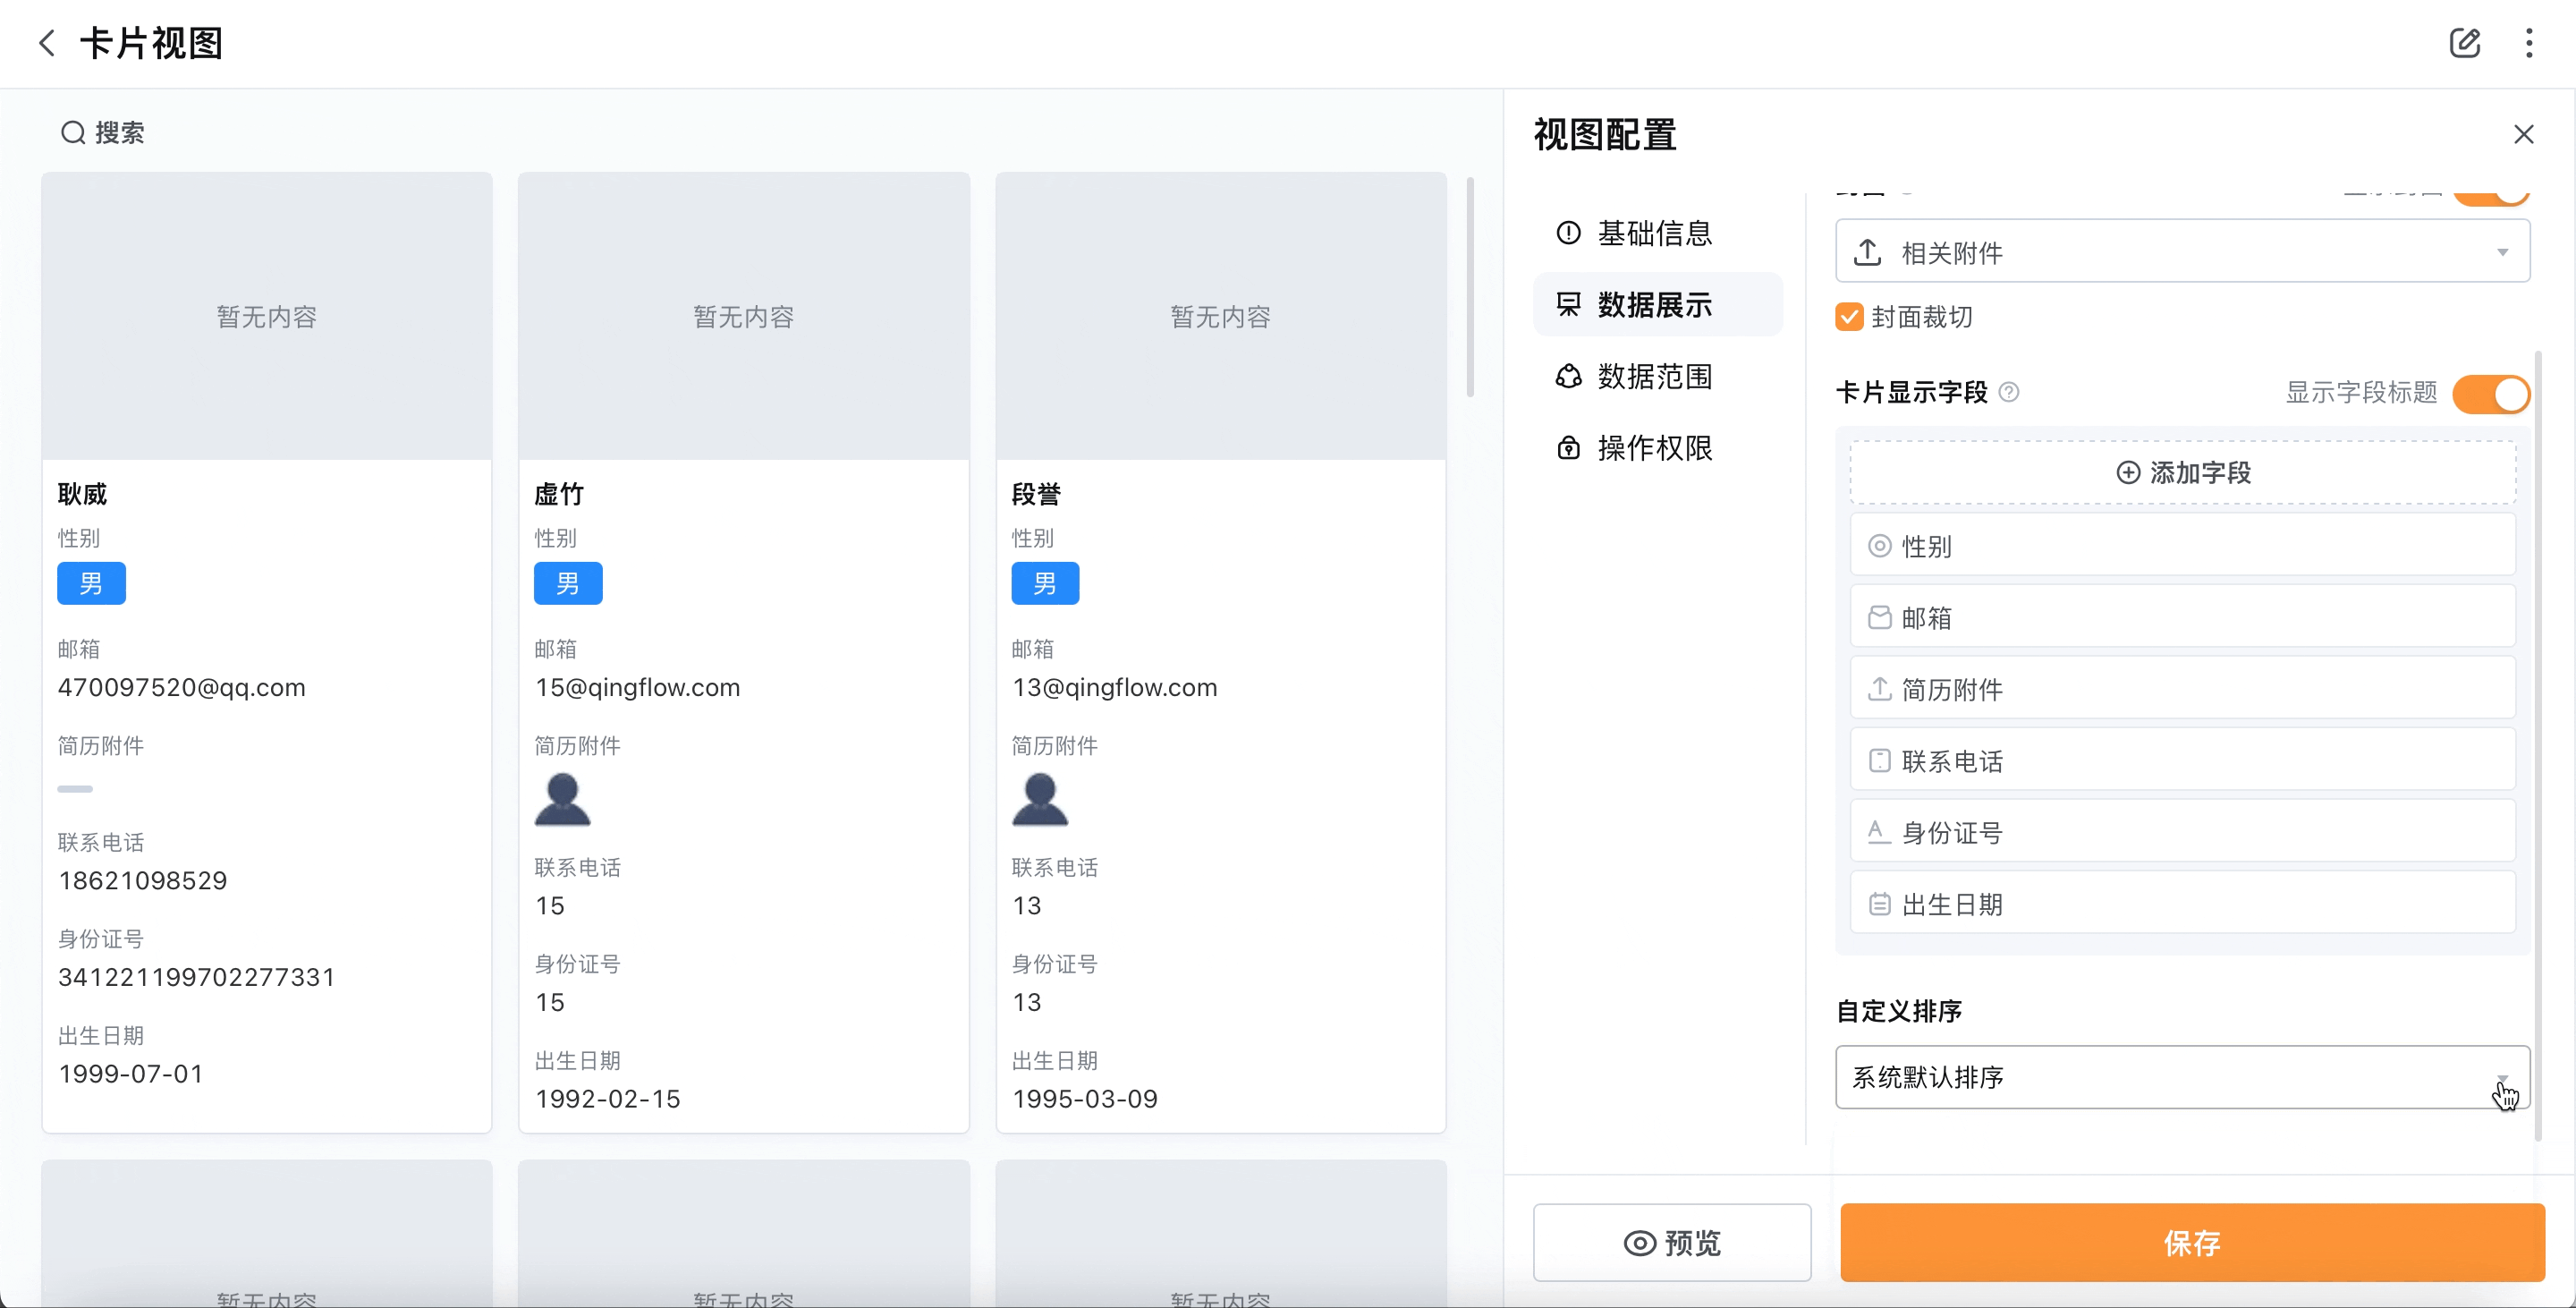Click the orange 保存 button
Viewport: 2576px width, 1308px height.
pos(2192,1242)
